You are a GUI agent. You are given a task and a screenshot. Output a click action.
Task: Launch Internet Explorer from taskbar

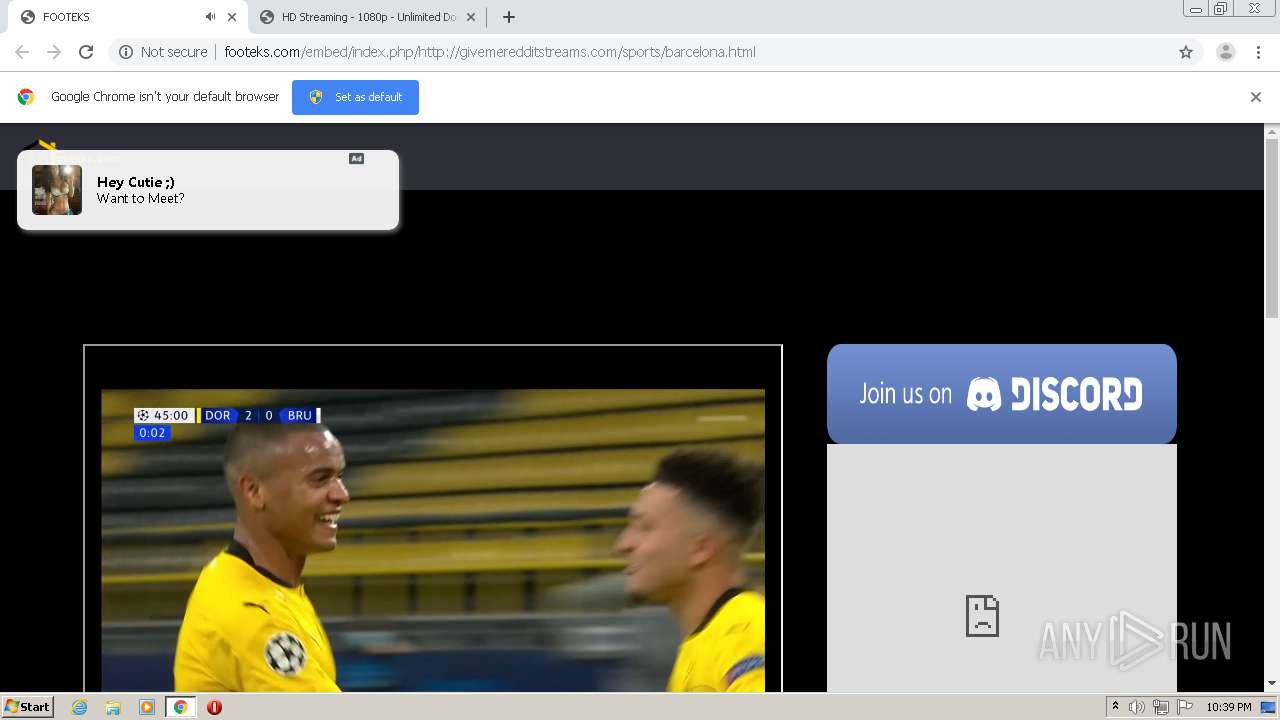pyautogui.click(x=80, y=707)
